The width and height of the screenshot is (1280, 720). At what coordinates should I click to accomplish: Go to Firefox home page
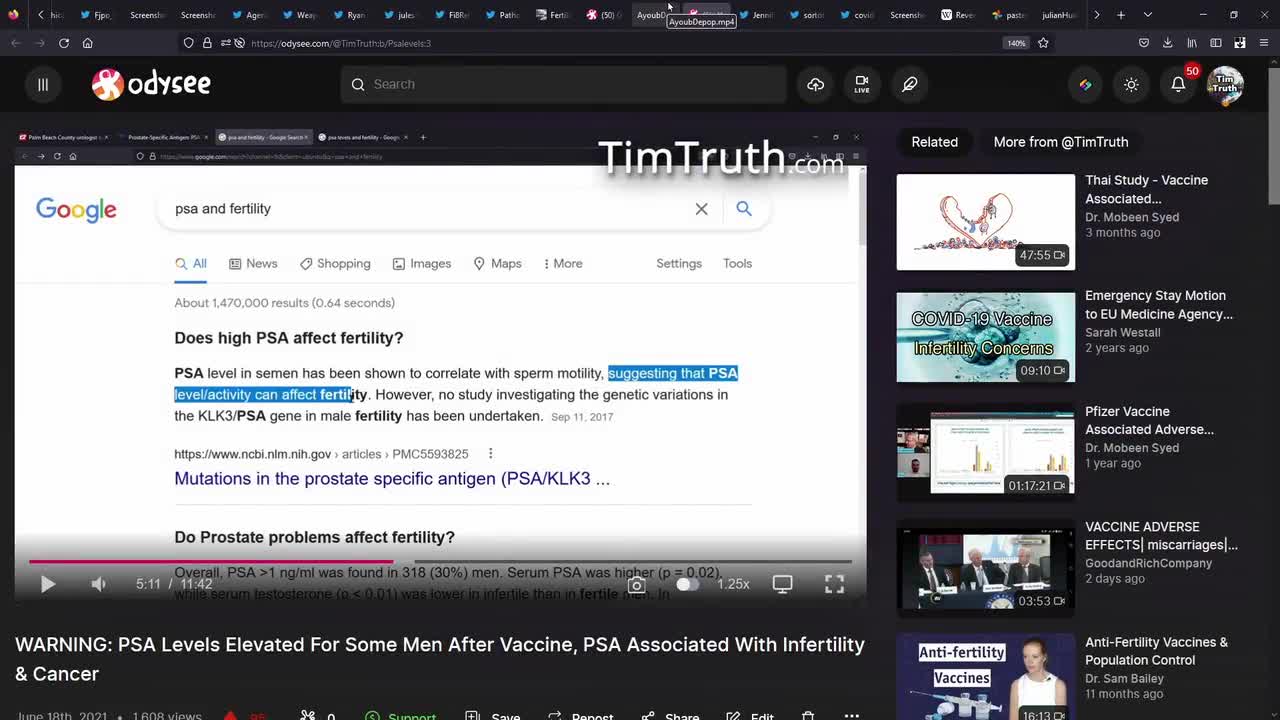[87, 43]
